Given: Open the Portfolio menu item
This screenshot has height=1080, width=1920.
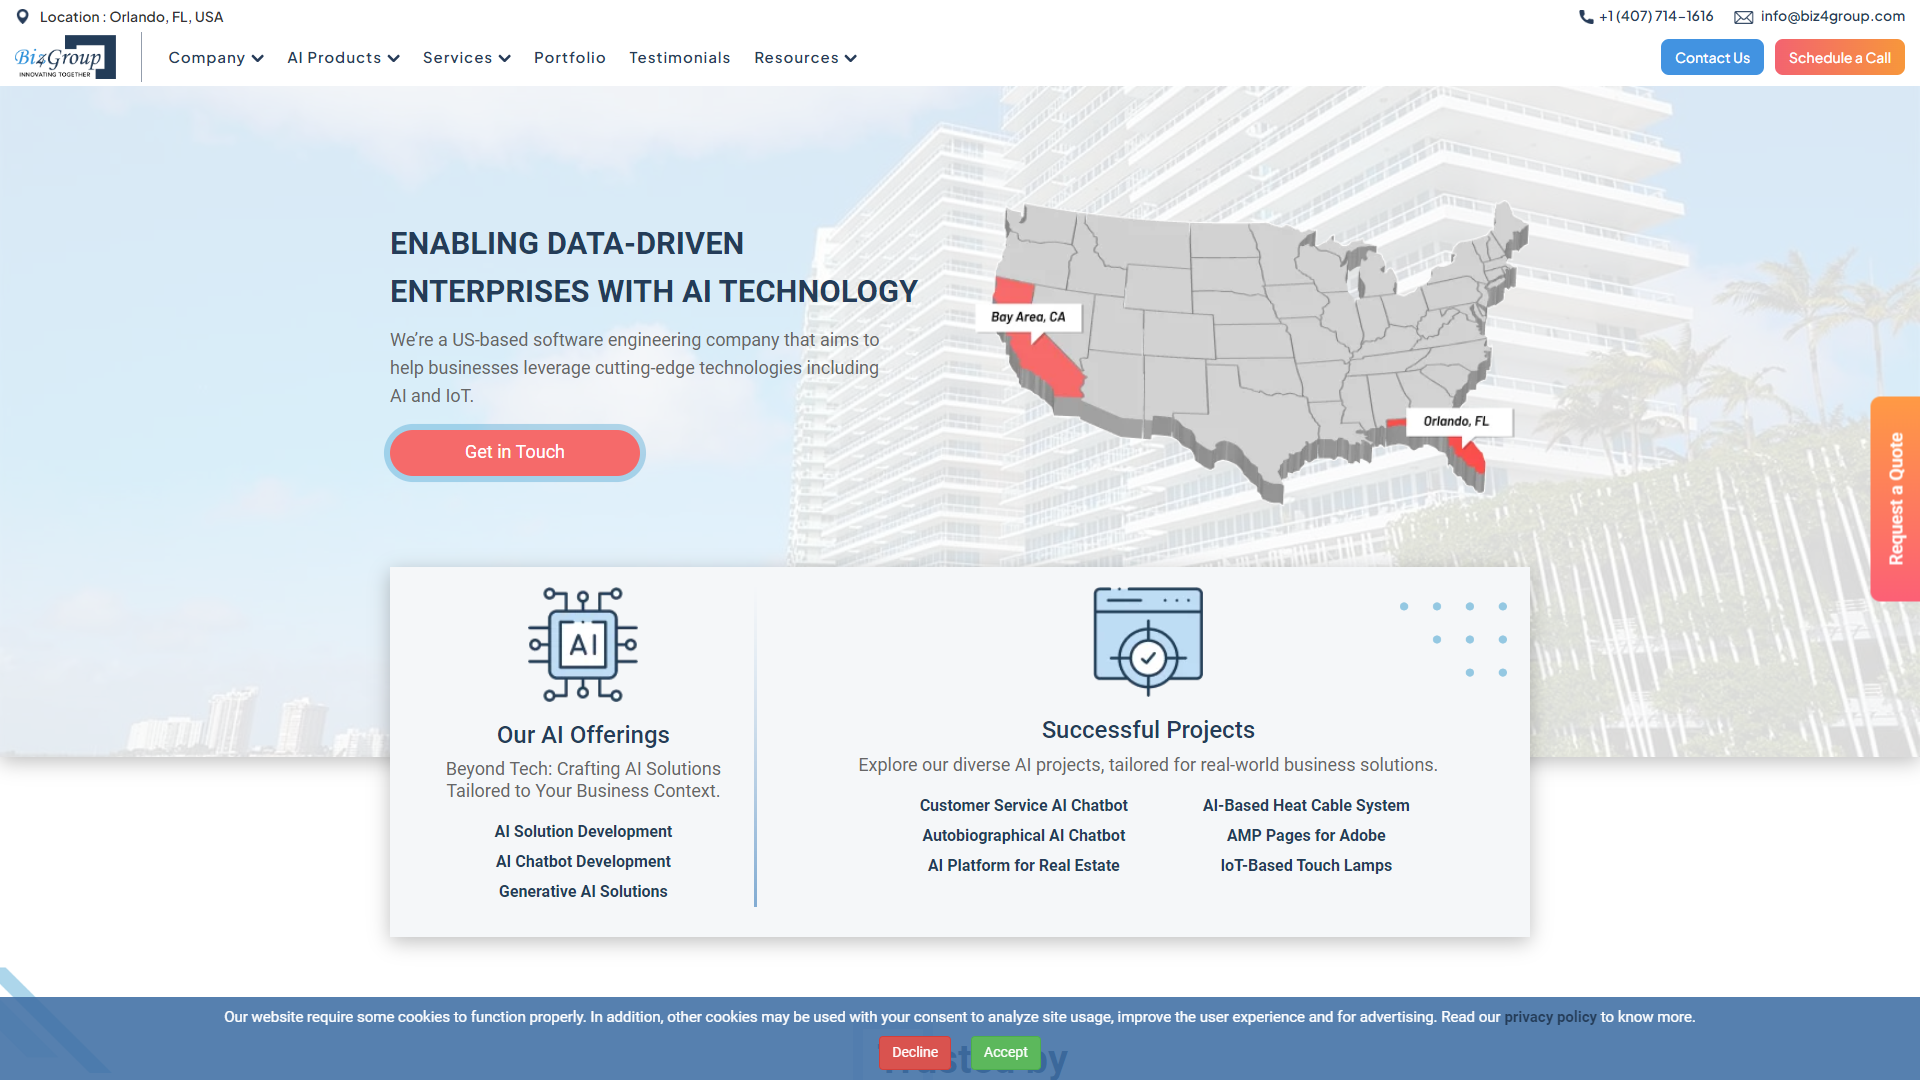Looking at the screenshot, I should (x=570, y=58).
